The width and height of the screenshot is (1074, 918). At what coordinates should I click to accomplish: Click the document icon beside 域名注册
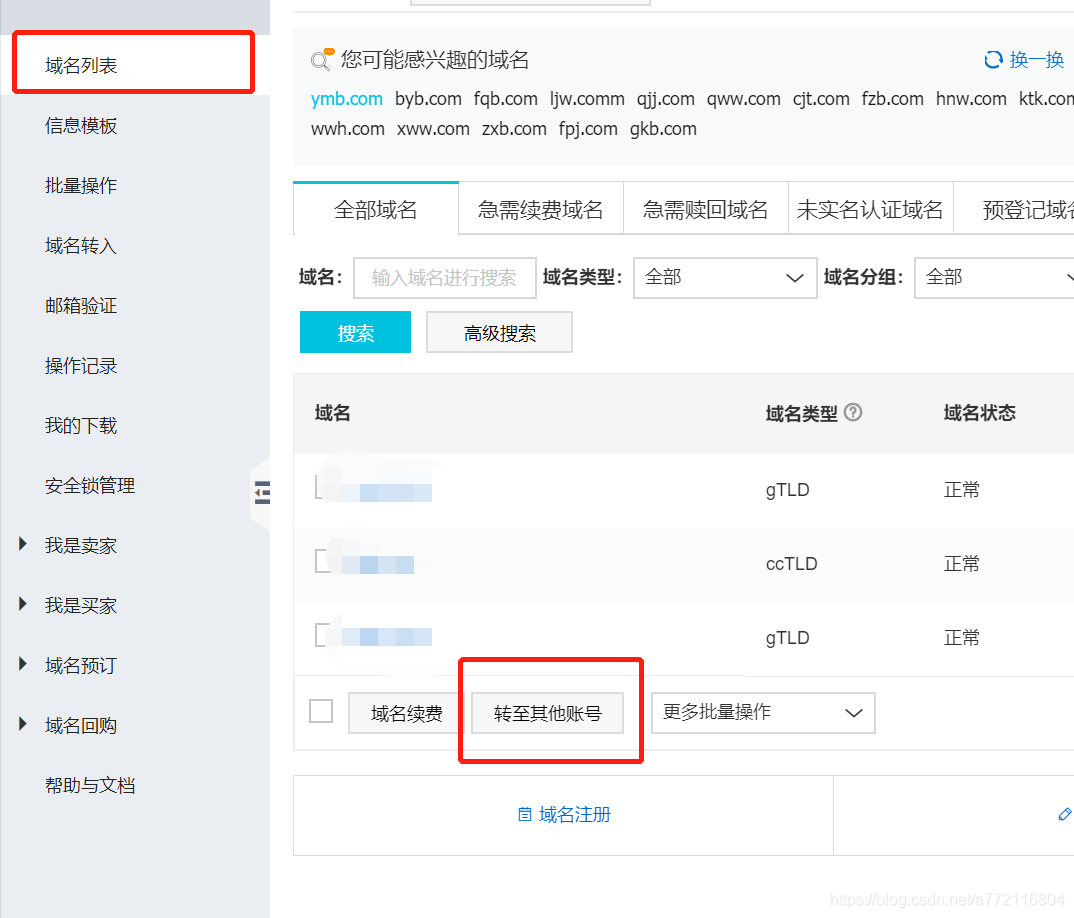point(525,815)
